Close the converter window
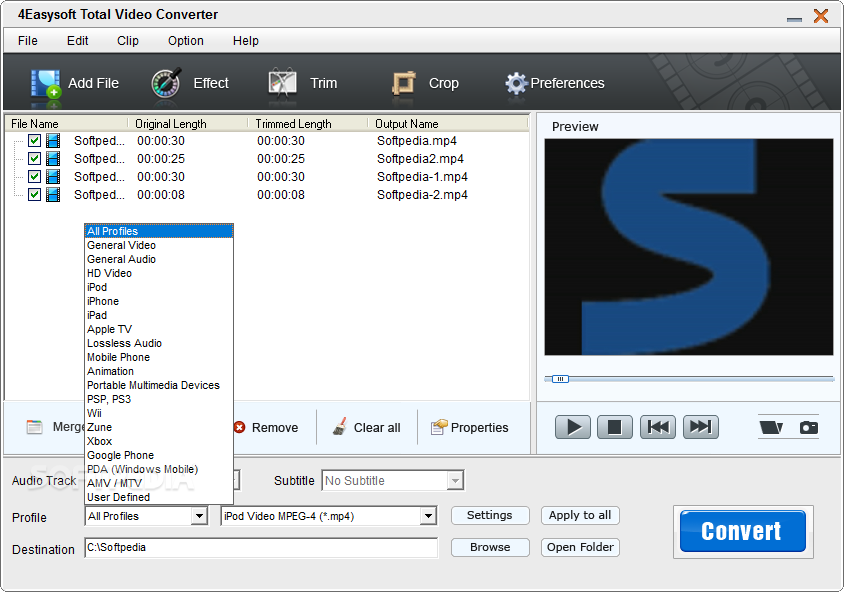The width and height of the screenshot is (844, 592). pos(821,16)
